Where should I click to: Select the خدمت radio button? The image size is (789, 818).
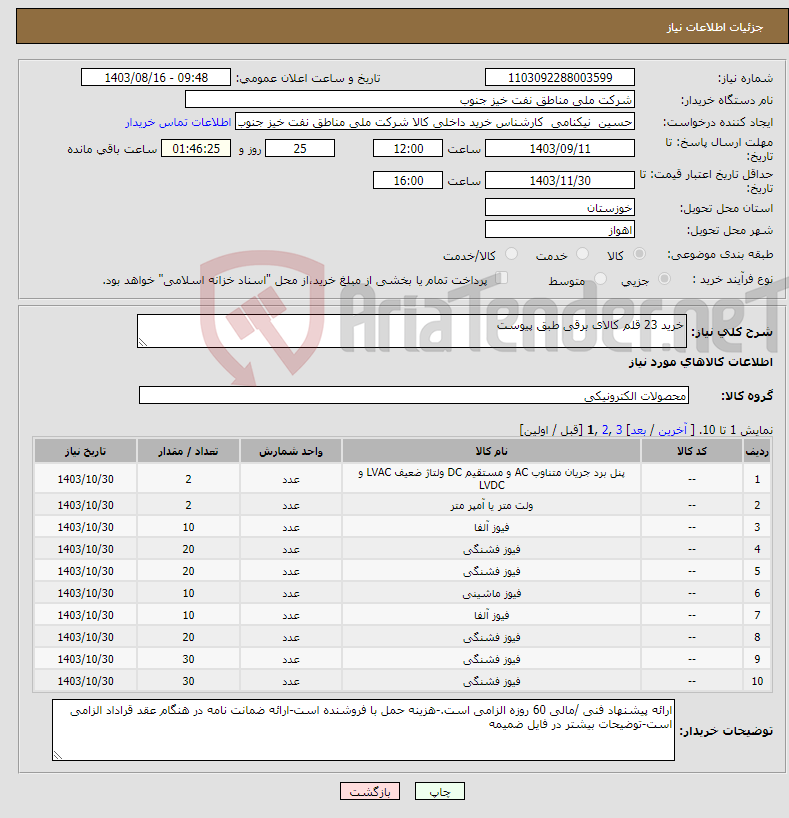click(x=582, y=254)
